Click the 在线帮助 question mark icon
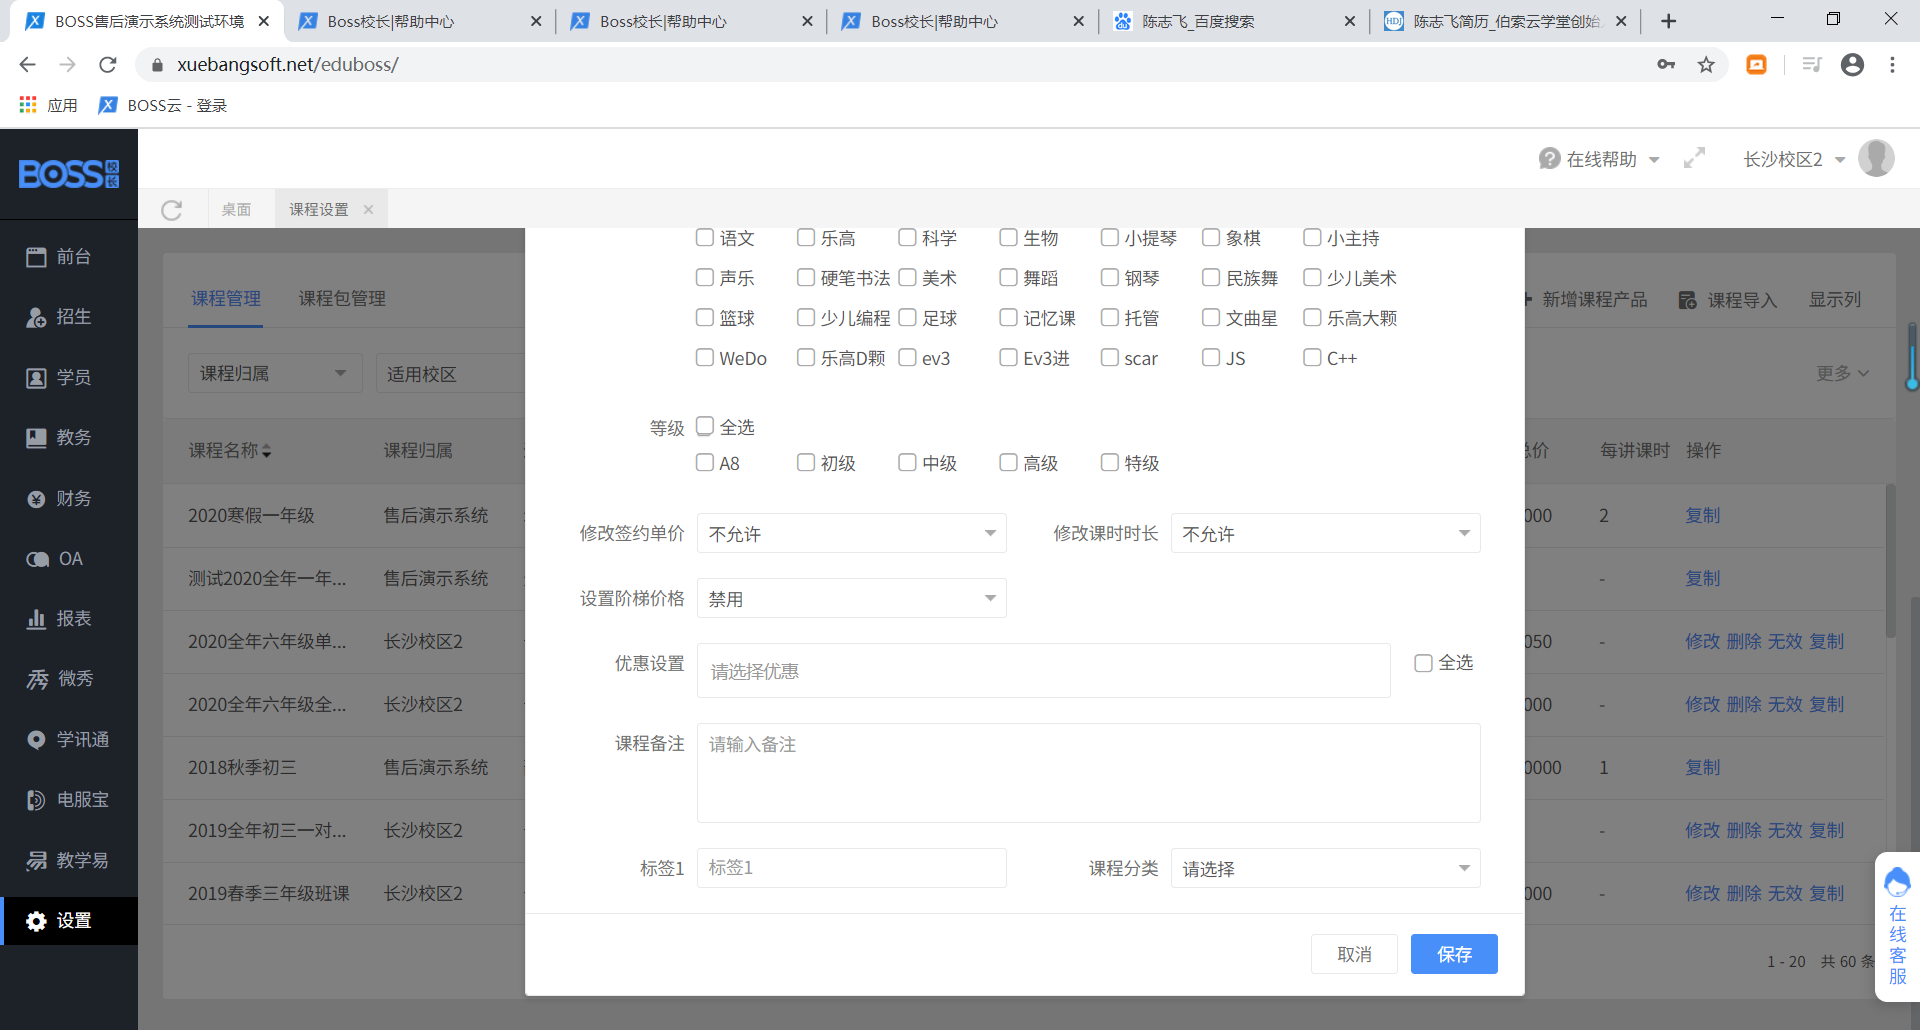The width and height of the screenshot is (1920, 1030). pyautogui.click(x=1549, y=159)
